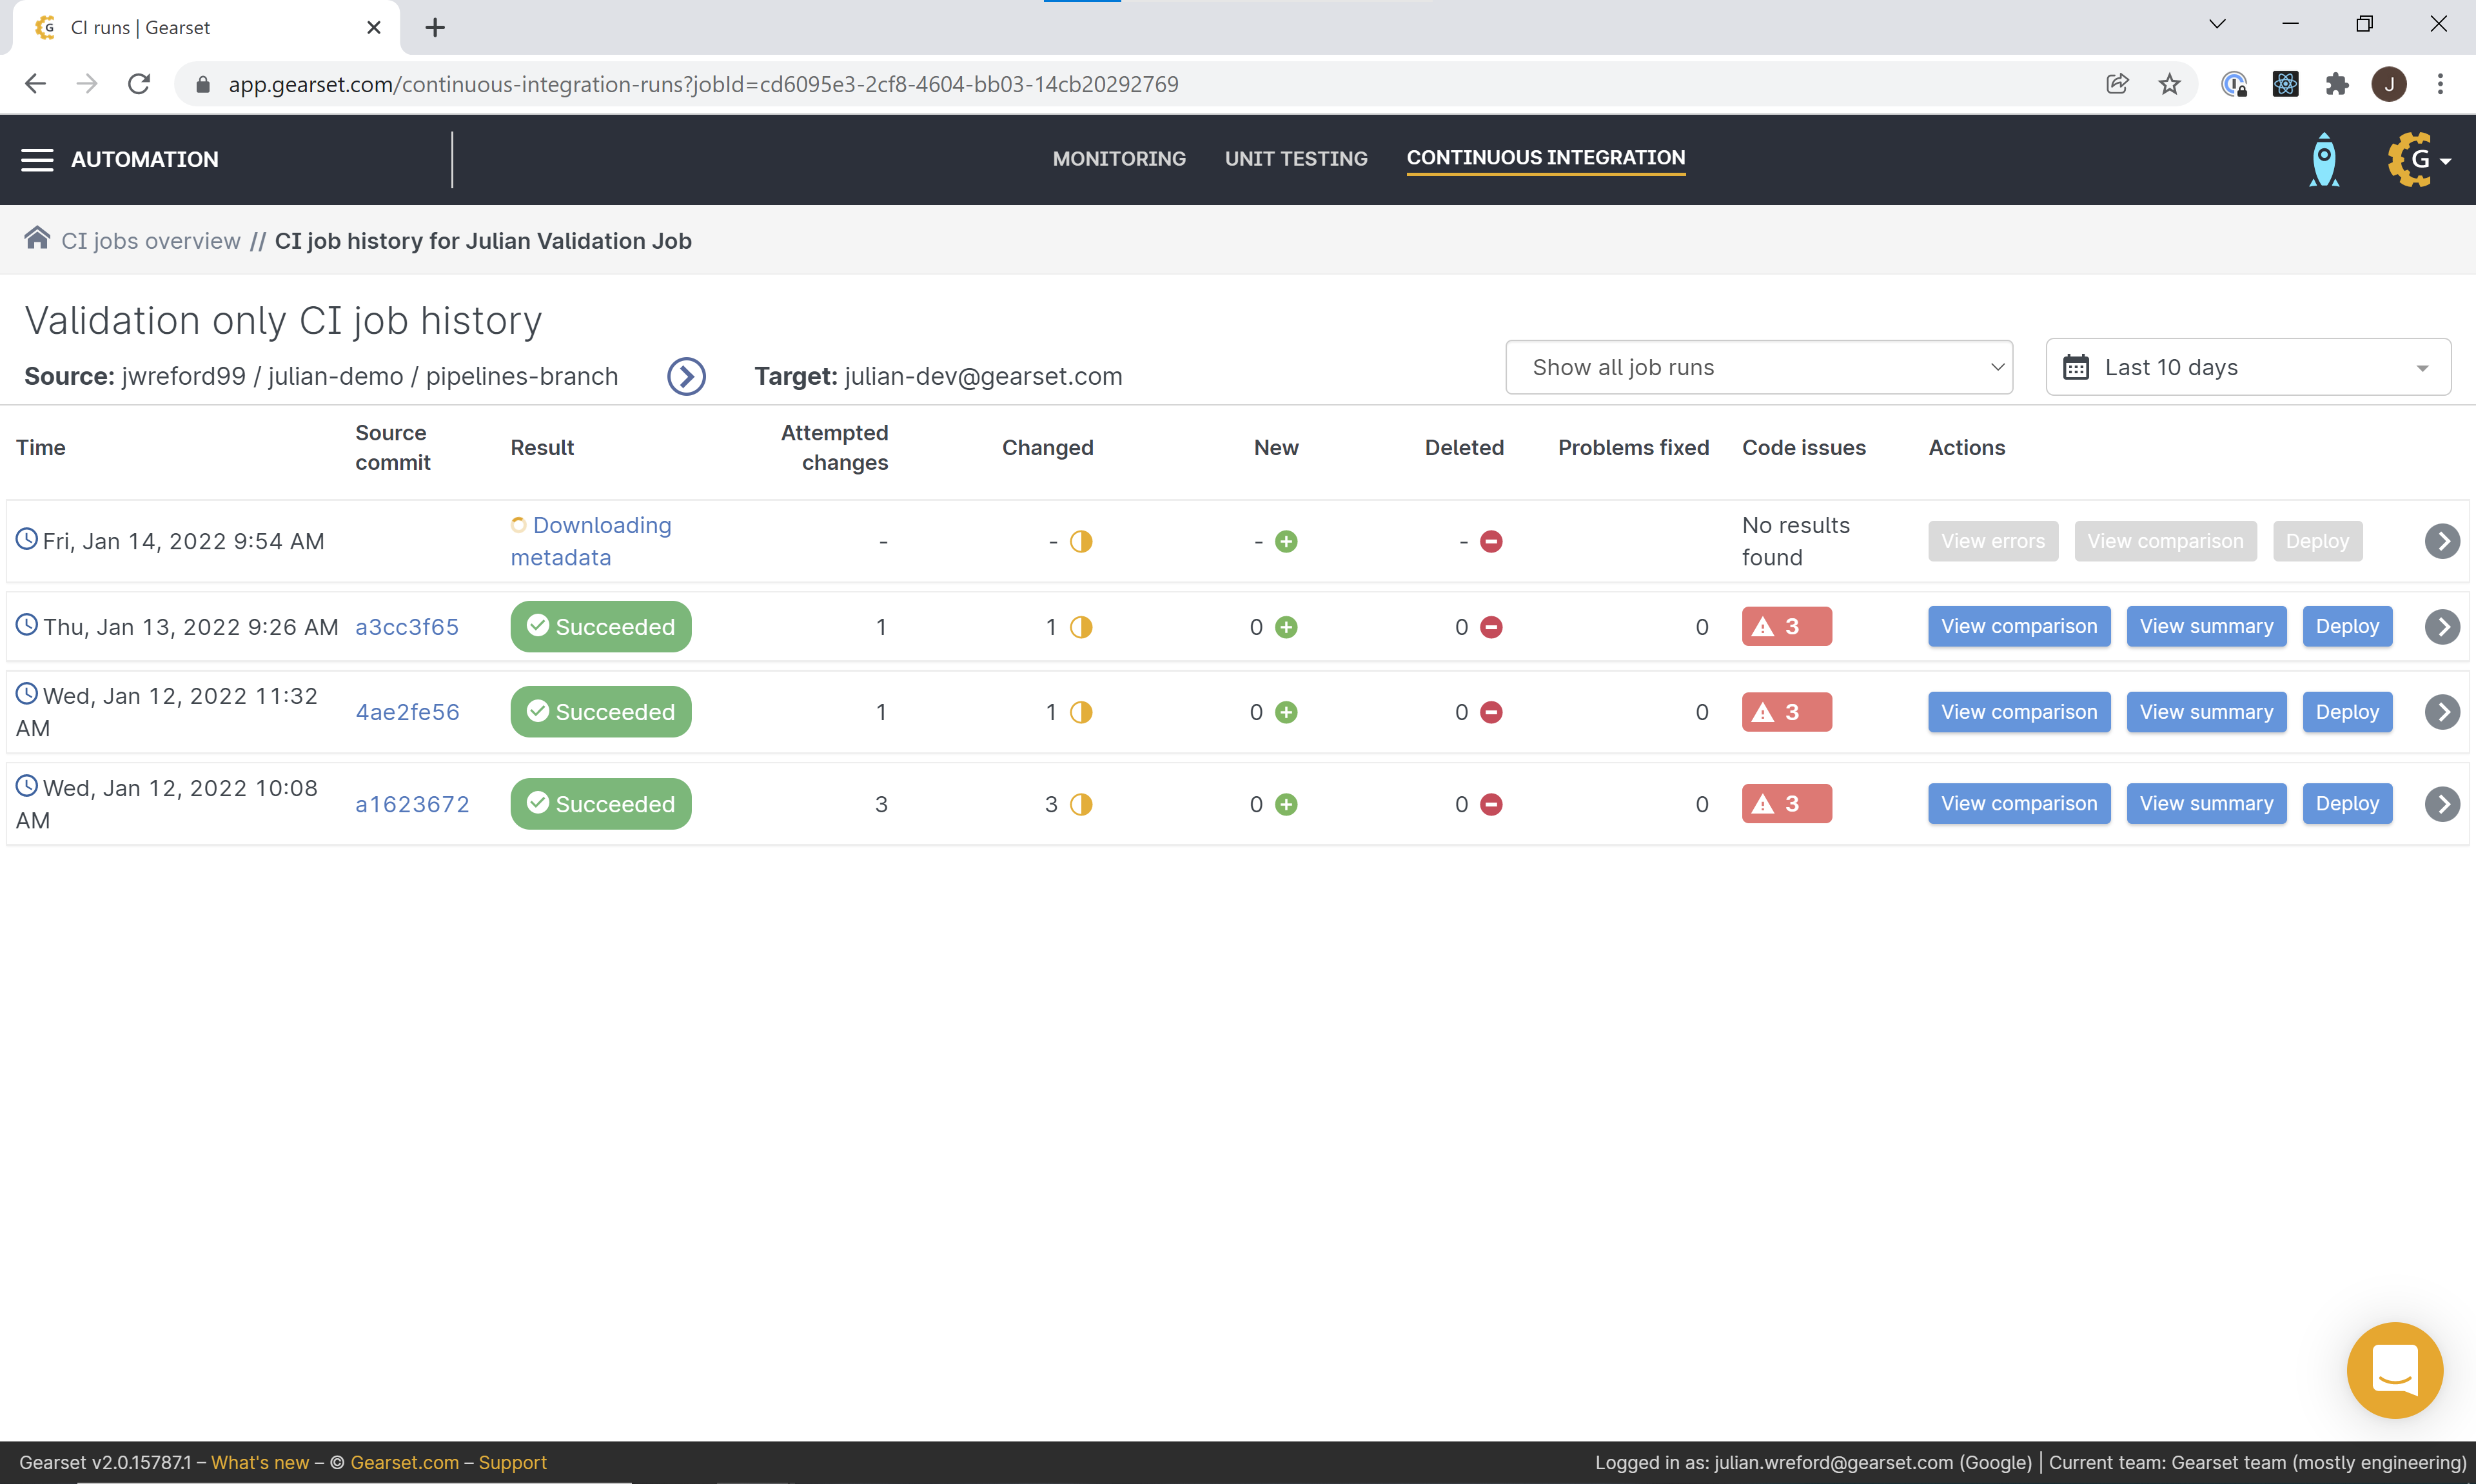The height and width of the screenshot is (1484, 2476).
Task: Click Deploy for the Jan 13 run
Action: (x=2346, y=627)
